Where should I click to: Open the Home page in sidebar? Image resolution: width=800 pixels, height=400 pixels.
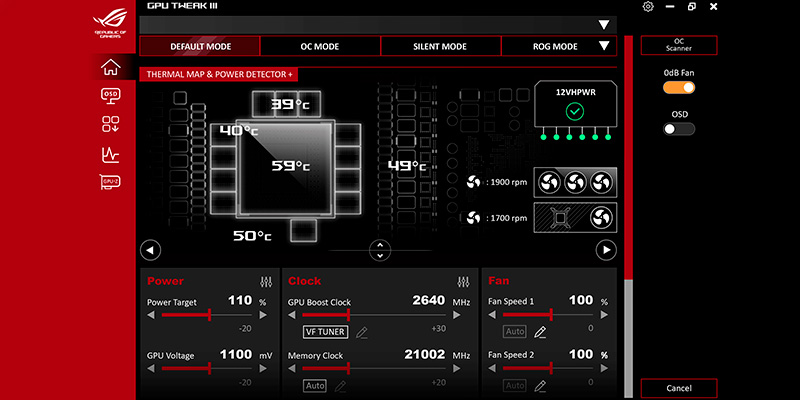tap(111, 67)
